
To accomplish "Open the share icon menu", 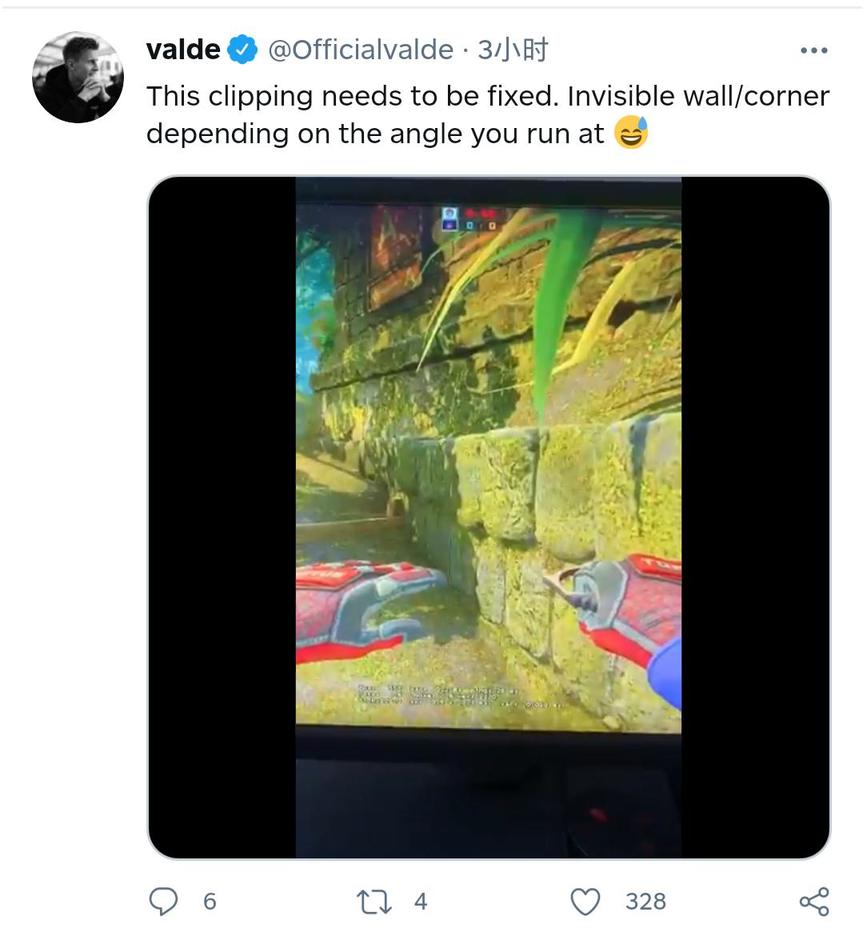I will [814, 901].
